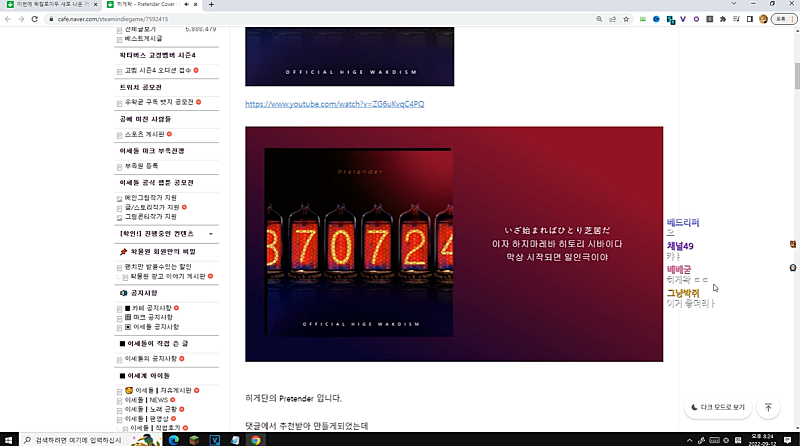Click the scroll-to-top arrow button
The image size is (800, 446).
click(x=768, y=407)
